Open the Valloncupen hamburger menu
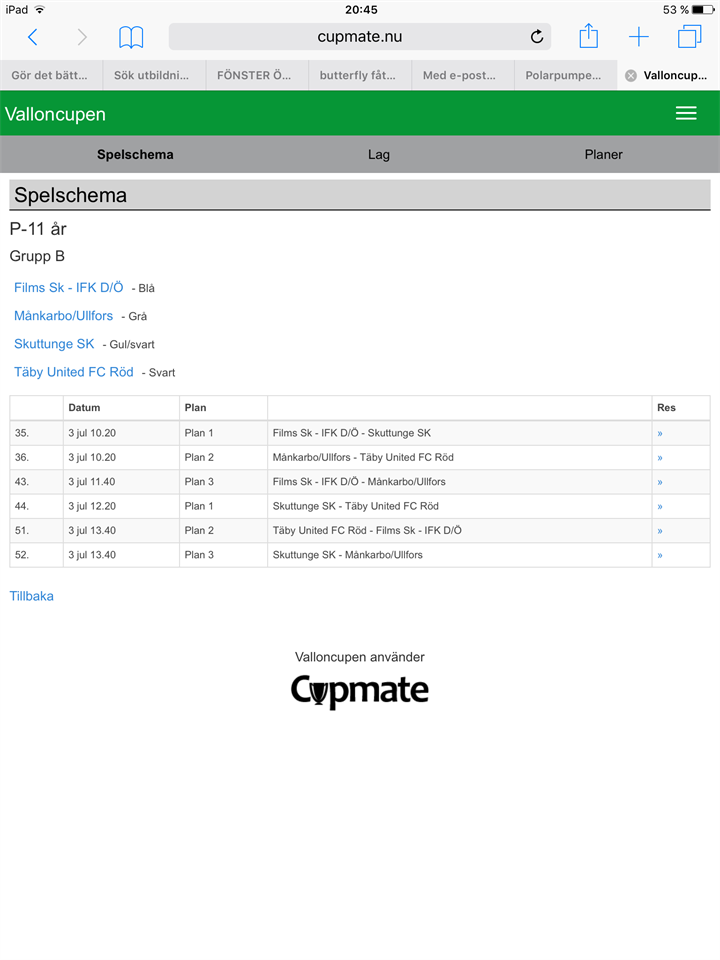 (x=686, y=114)
